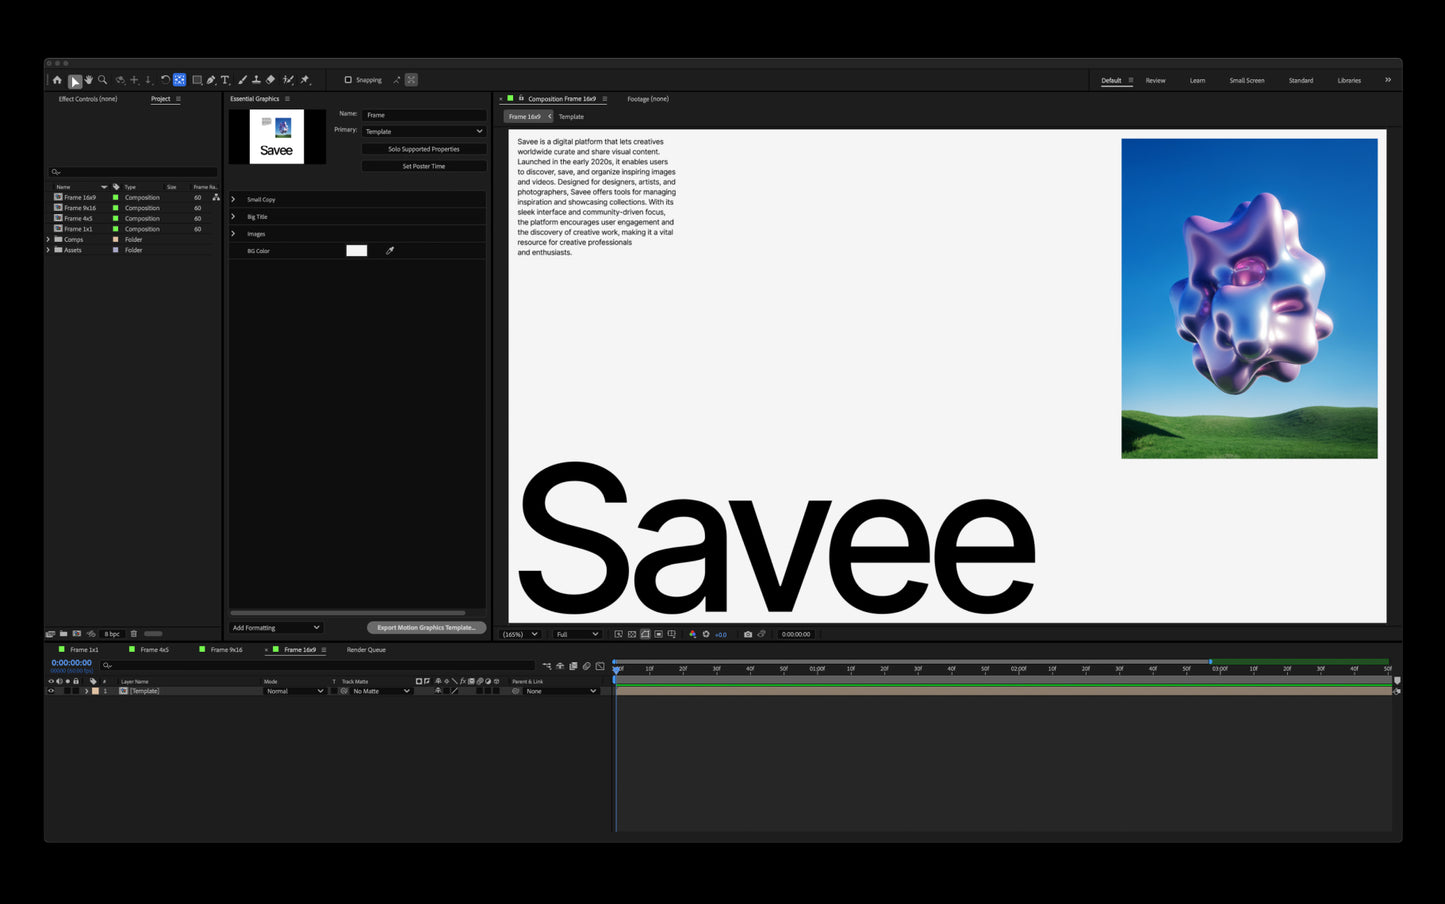The image size is (1445, 904).
Task: Pick the Puppet Pin tool
Action: pyautogui.click(x=305, y=80)
